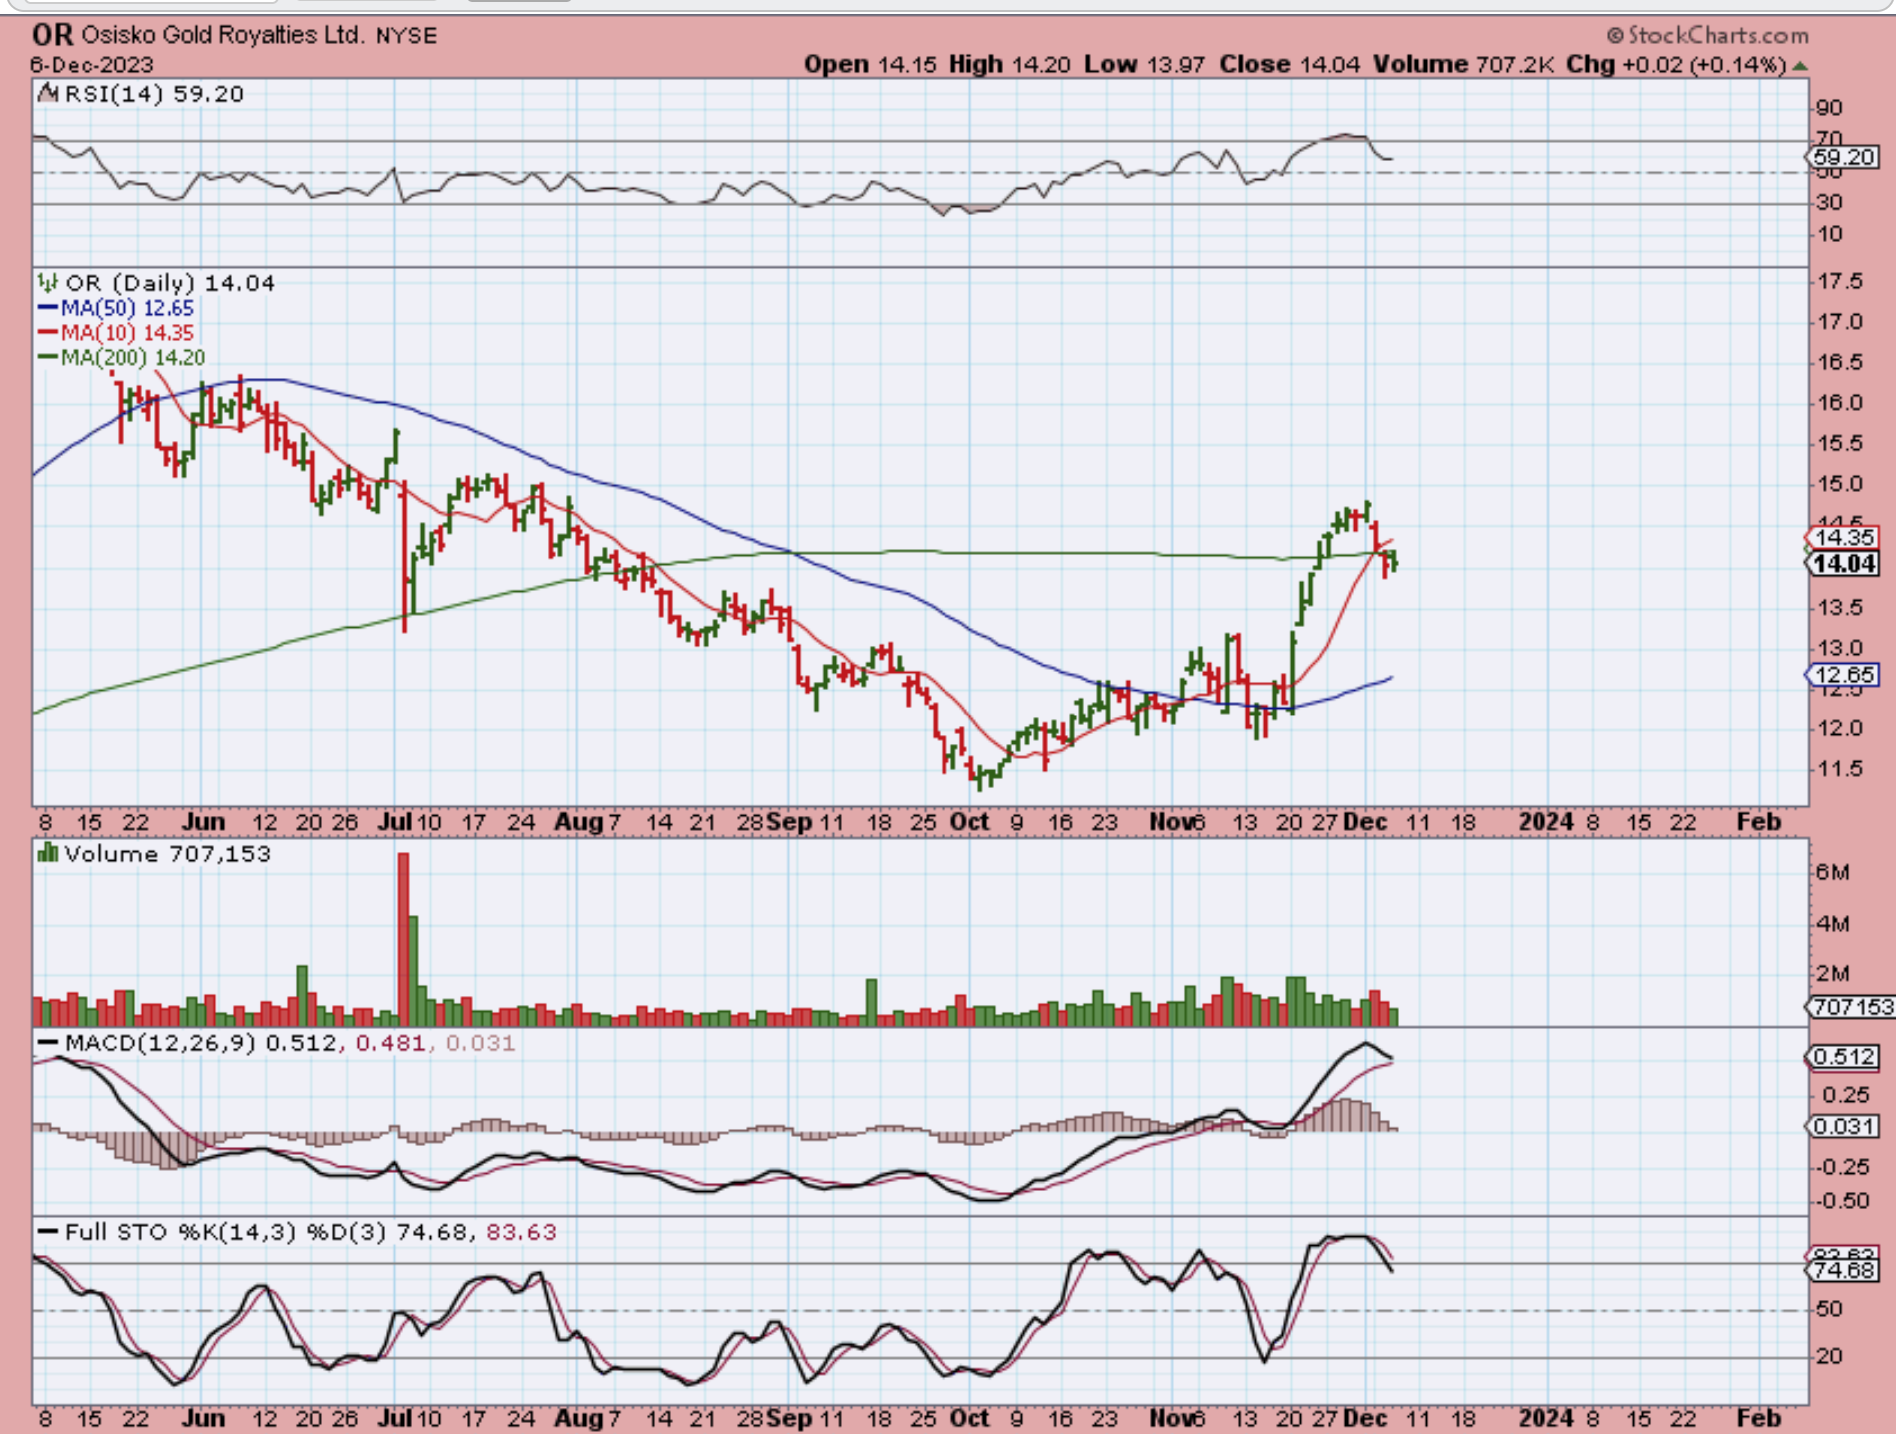Click the bold 14.04 last-price axis tag
Screen dimensions: 1896x1434
pos(1842,563)
